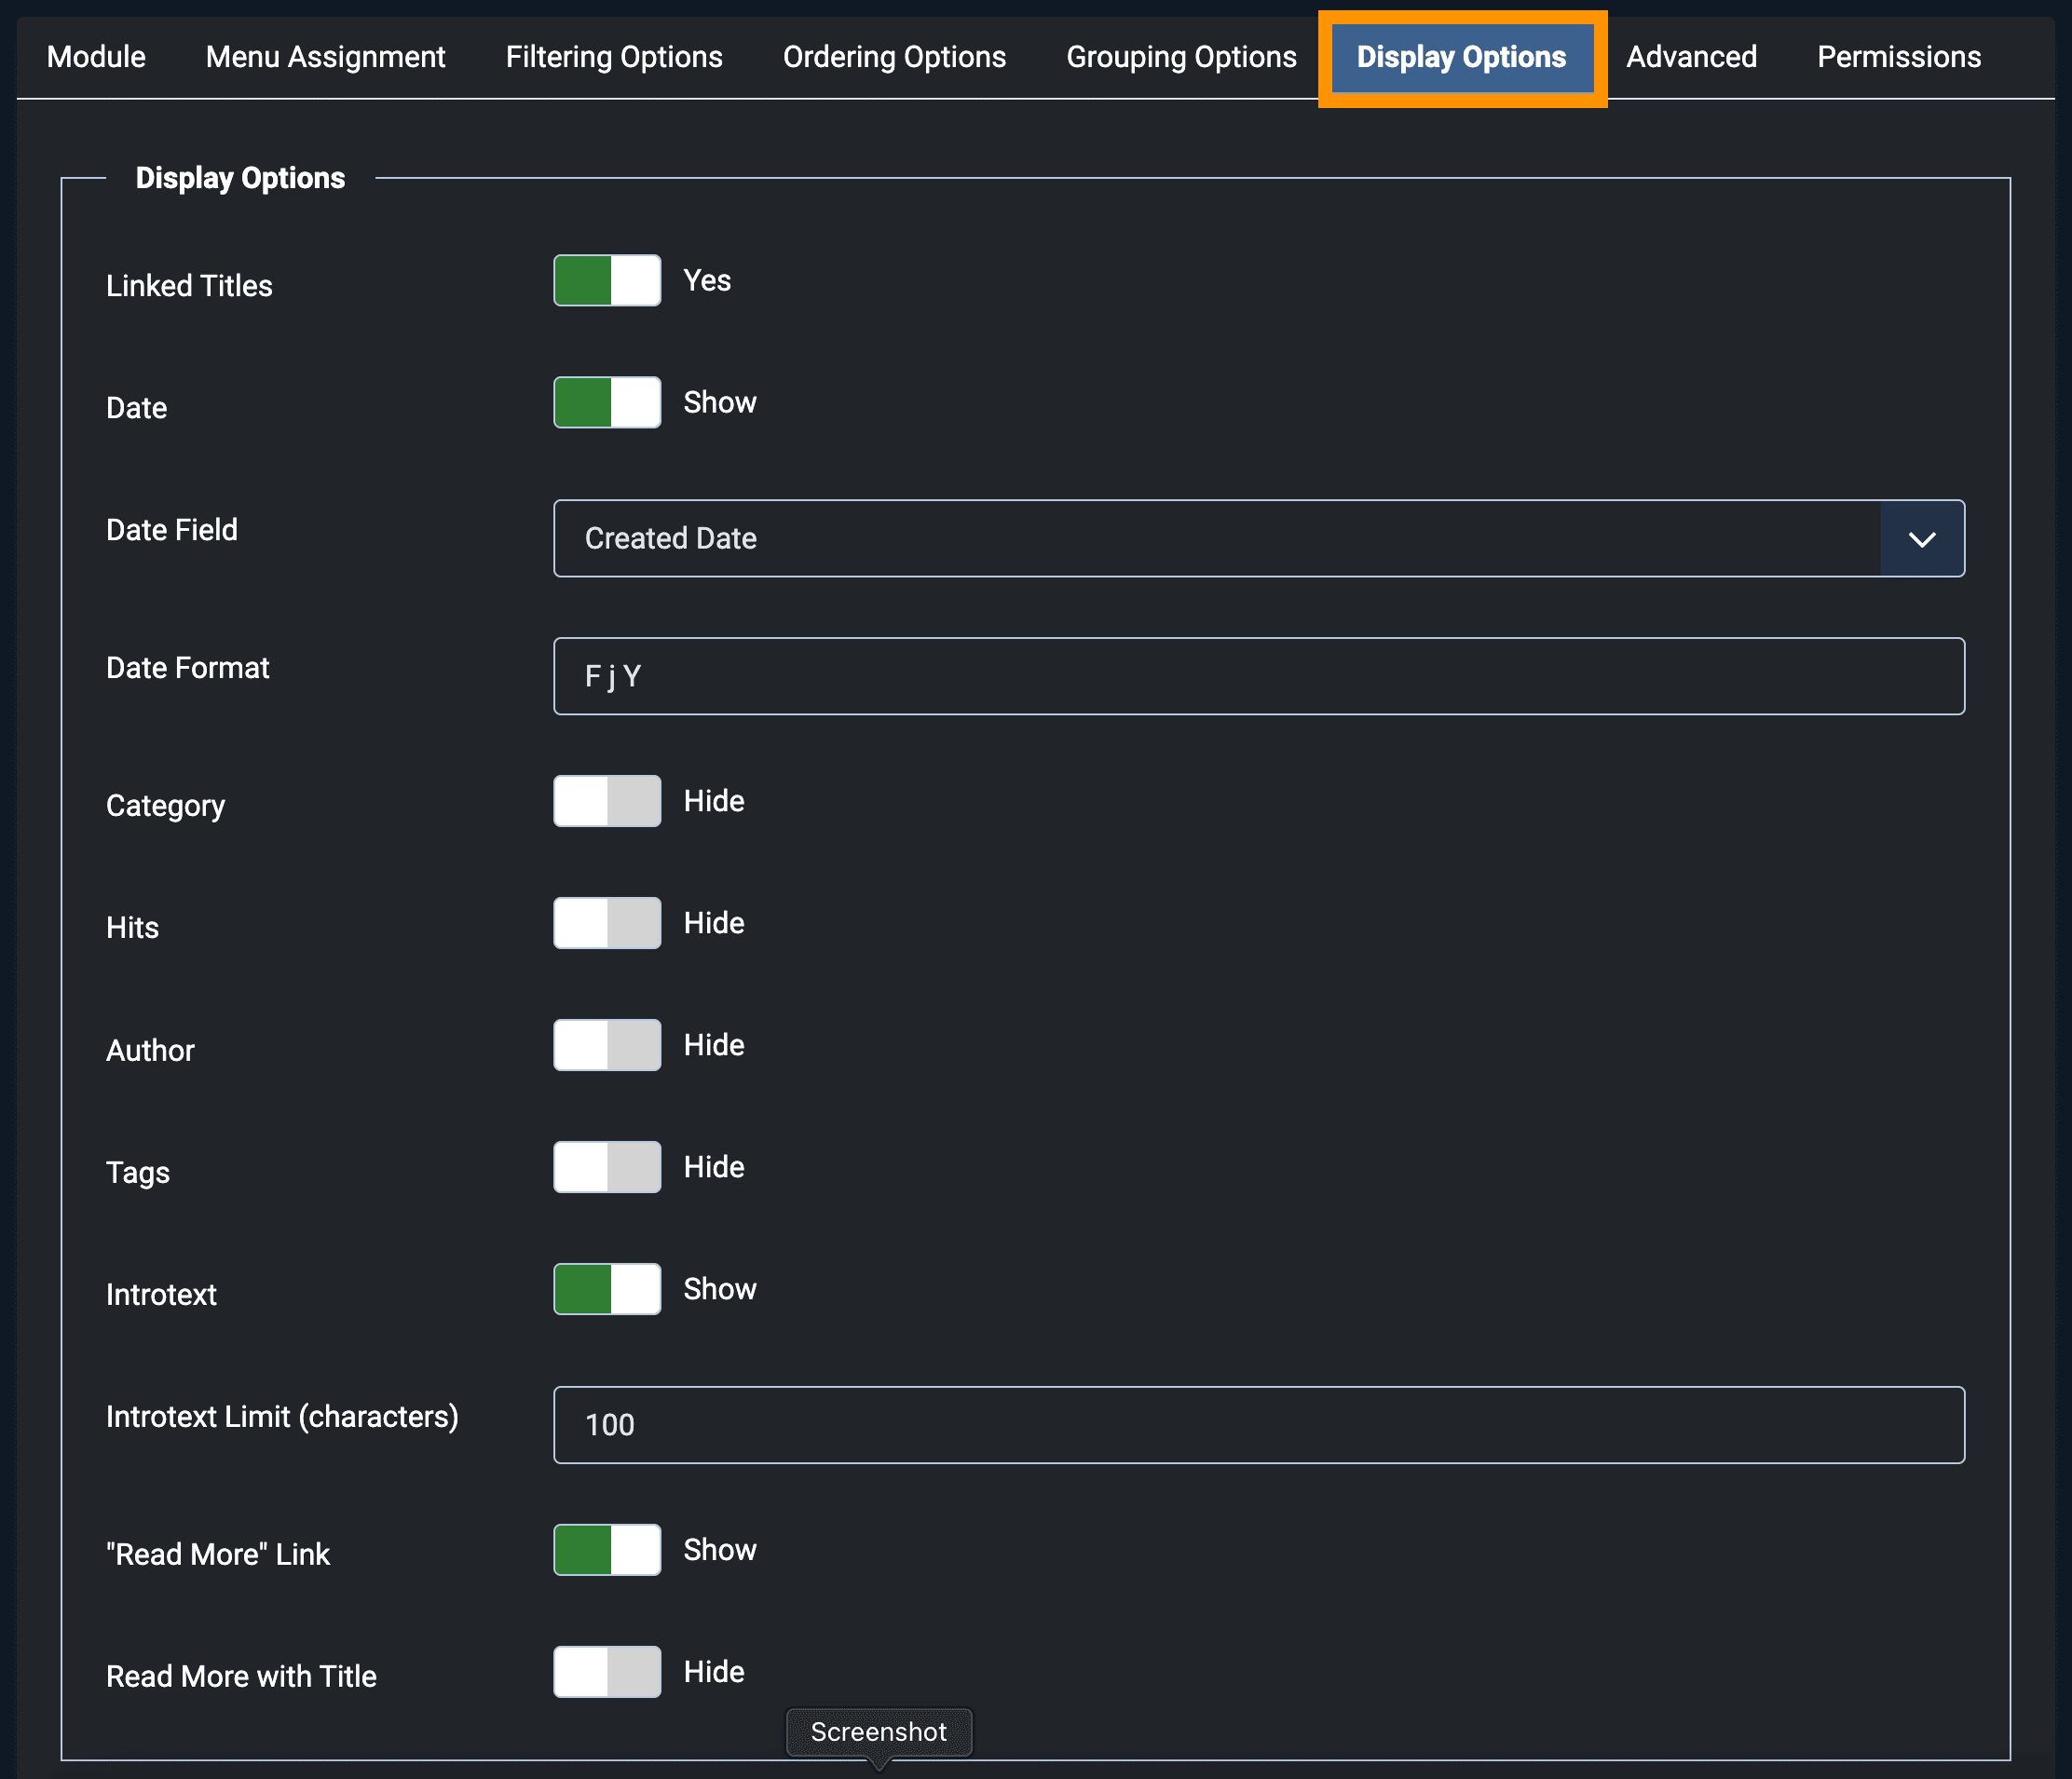Open the Grouping Options tab
The width and height of the screenshot is (2072, 1779).
coord(1181,57)
